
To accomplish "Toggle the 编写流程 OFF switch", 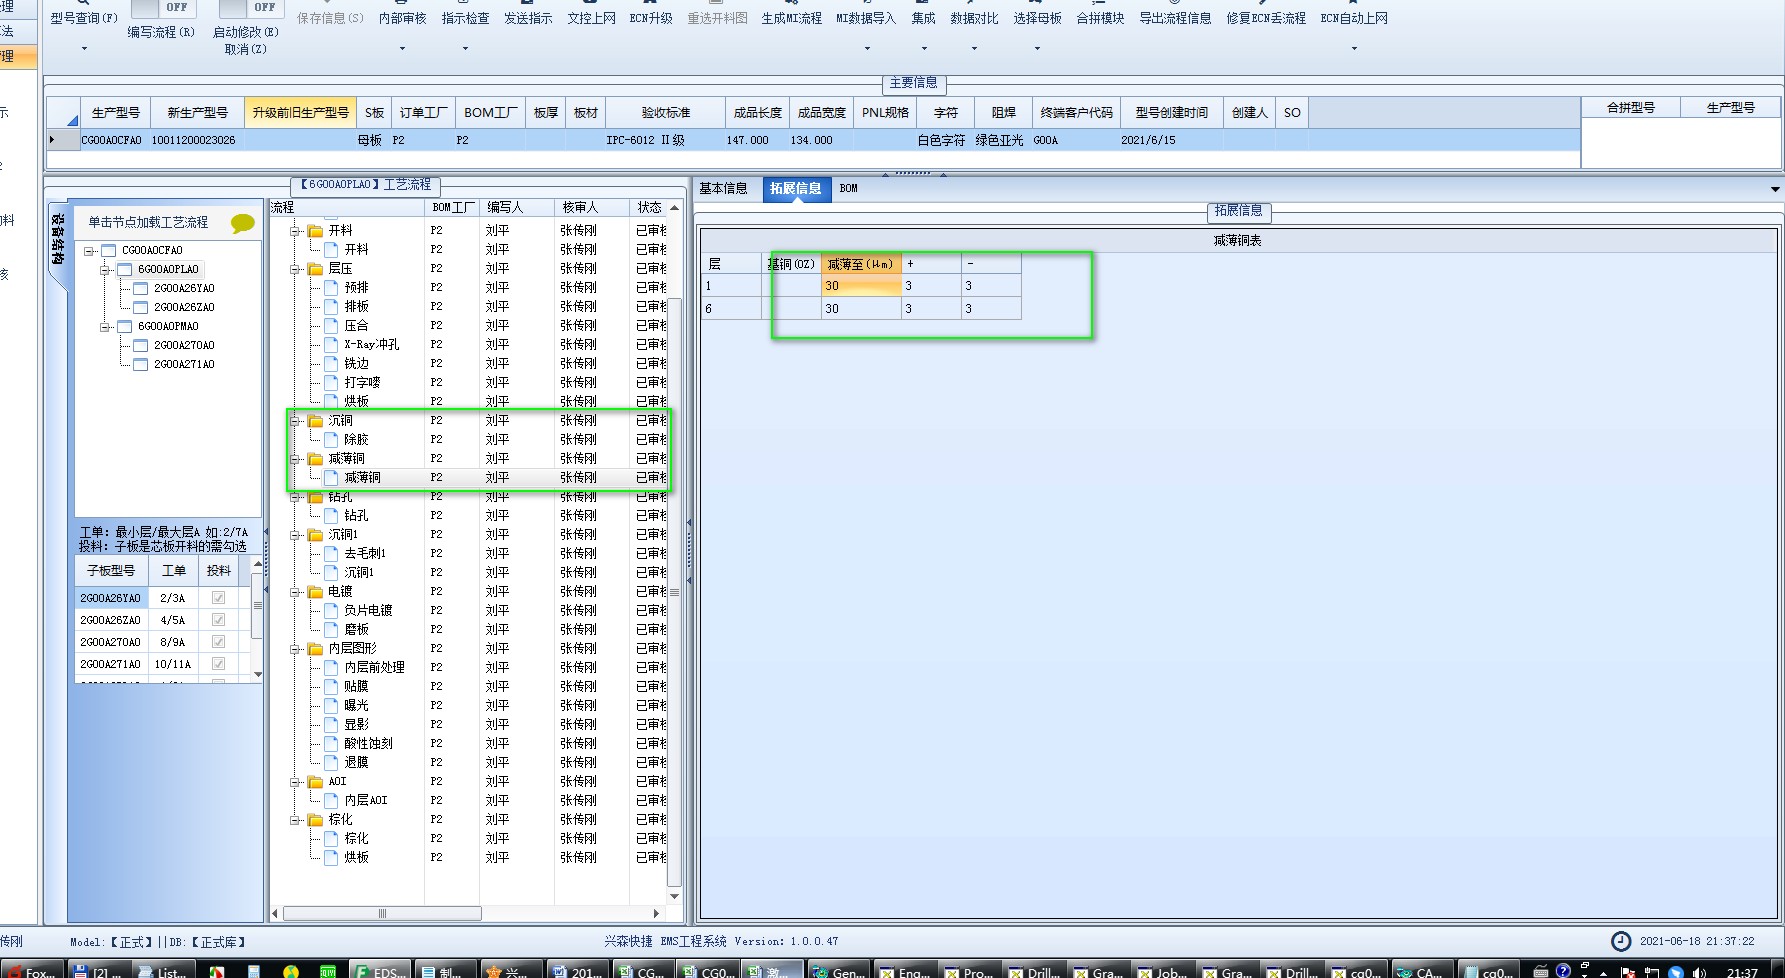I will [x=164, y=7].
